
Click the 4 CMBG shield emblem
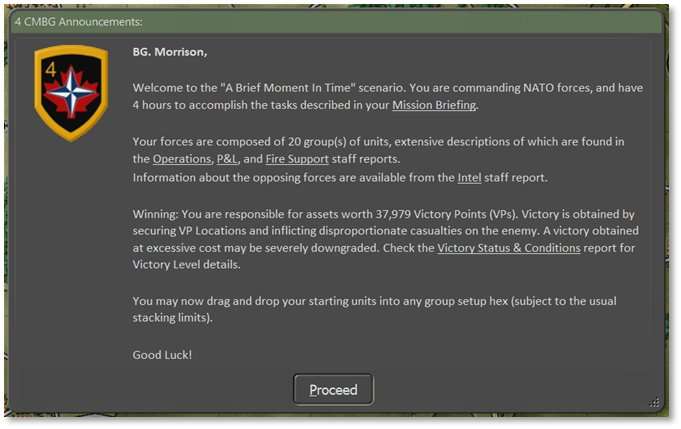click(x=71, y=93)
